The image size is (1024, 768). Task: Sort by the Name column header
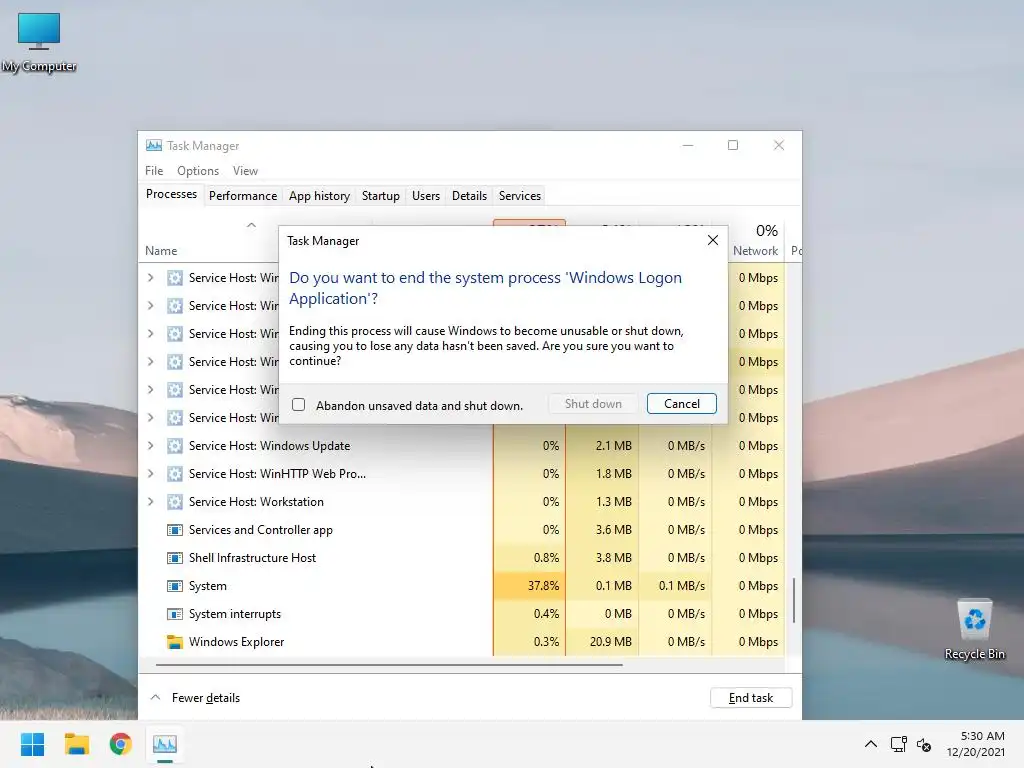161,251
